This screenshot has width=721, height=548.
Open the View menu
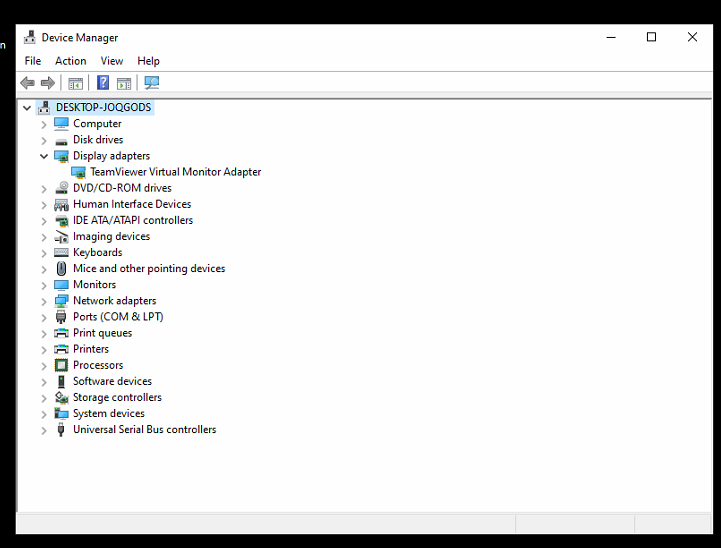tap(112, 61)
